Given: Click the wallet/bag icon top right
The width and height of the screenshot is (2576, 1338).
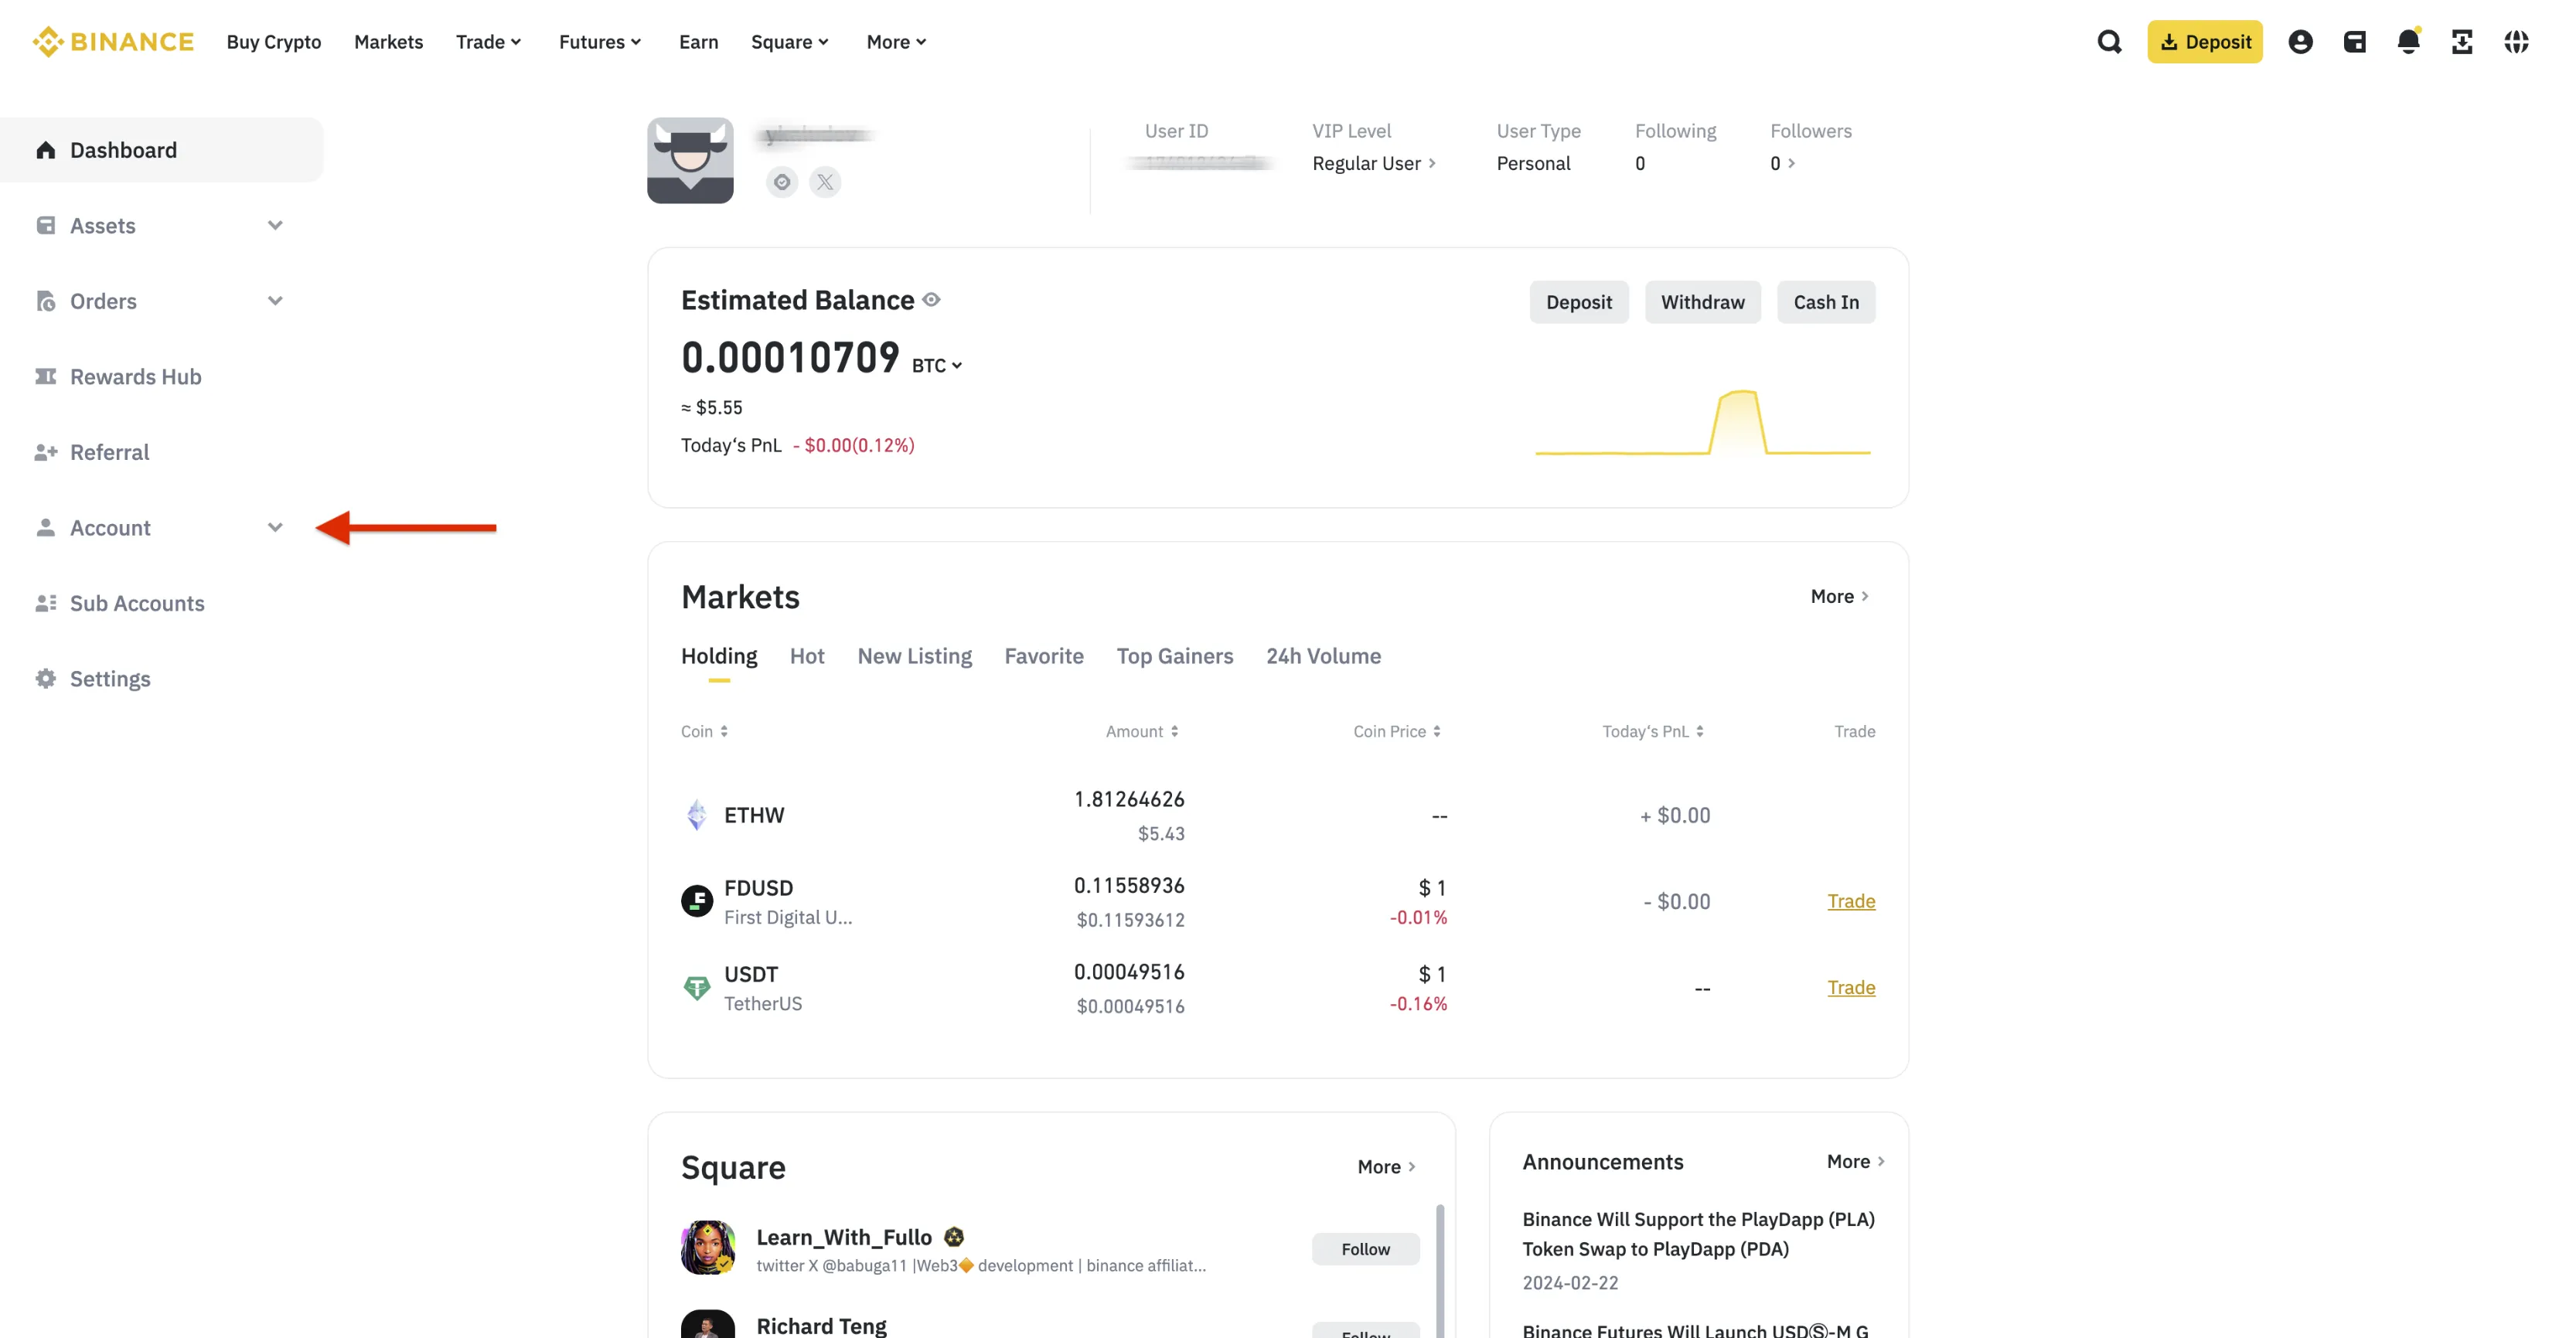Looking at the screenshot, I should coord(2355,41).
